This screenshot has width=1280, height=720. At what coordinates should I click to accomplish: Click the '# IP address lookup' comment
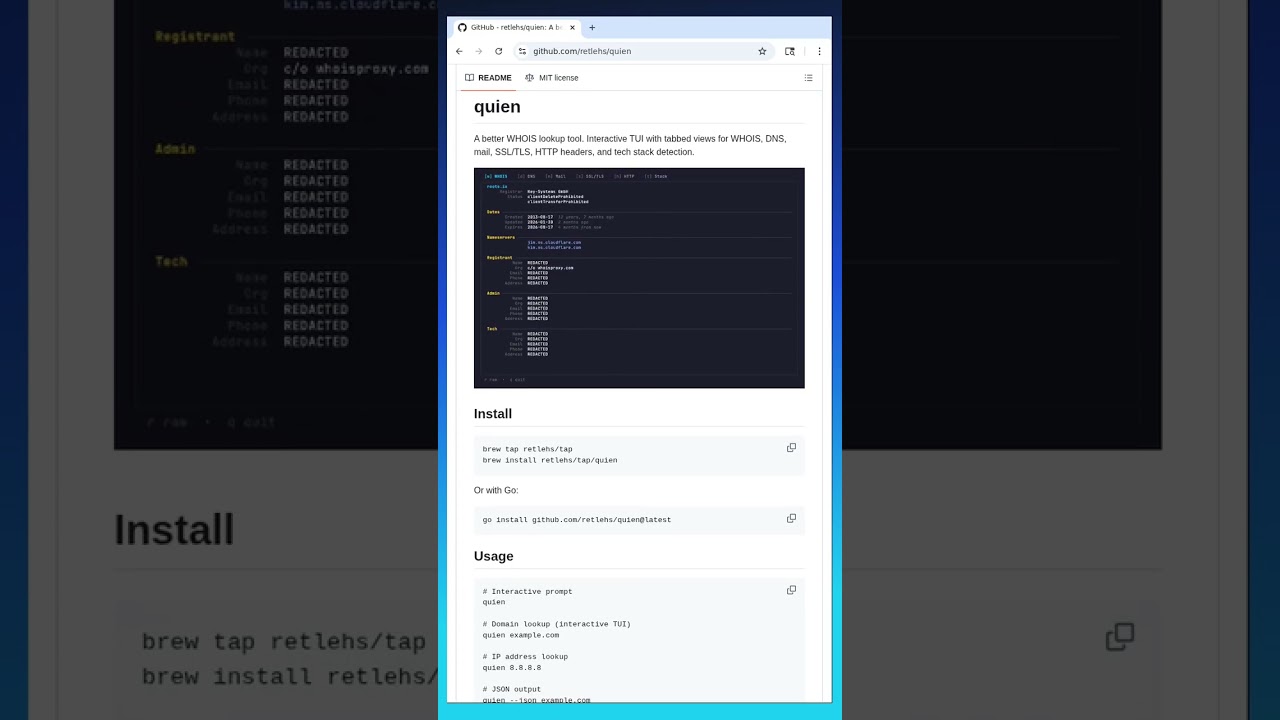[525, 657]
